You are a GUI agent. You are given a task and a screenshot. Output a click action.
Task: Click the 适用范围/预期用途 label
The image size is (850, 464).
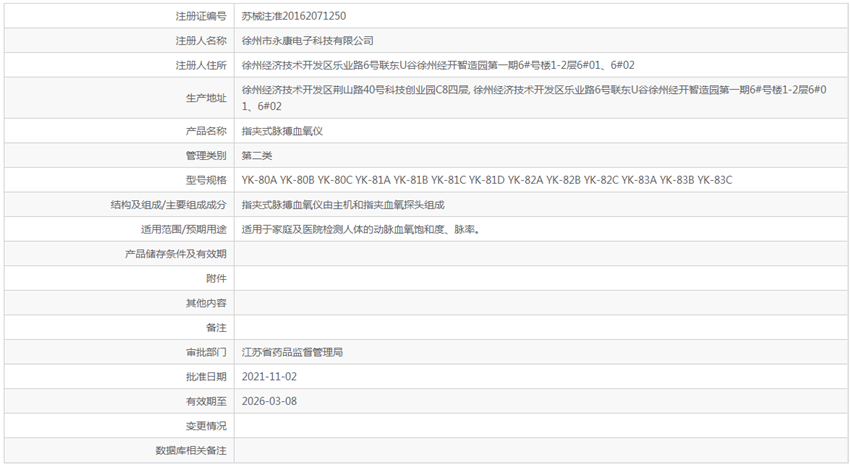(x=184, y=229)
